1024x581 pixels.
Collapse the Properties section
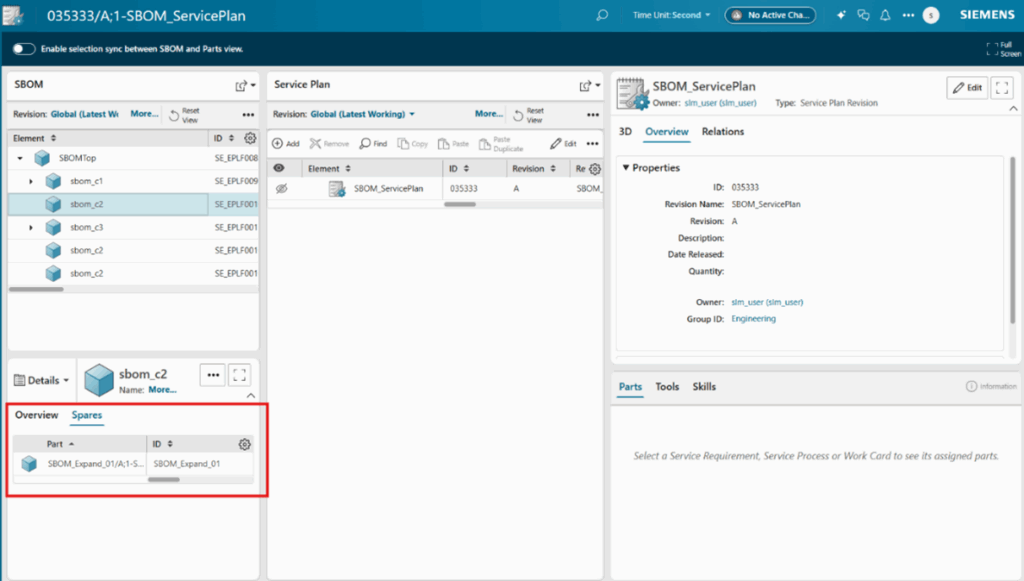626,168
